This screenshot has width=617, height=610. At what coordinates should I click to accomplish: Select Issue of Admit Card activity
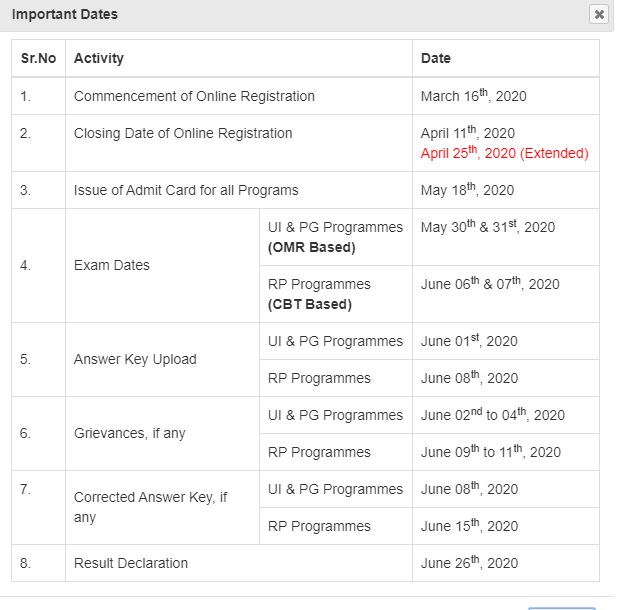pyautogui.click(x=186, y=190)
